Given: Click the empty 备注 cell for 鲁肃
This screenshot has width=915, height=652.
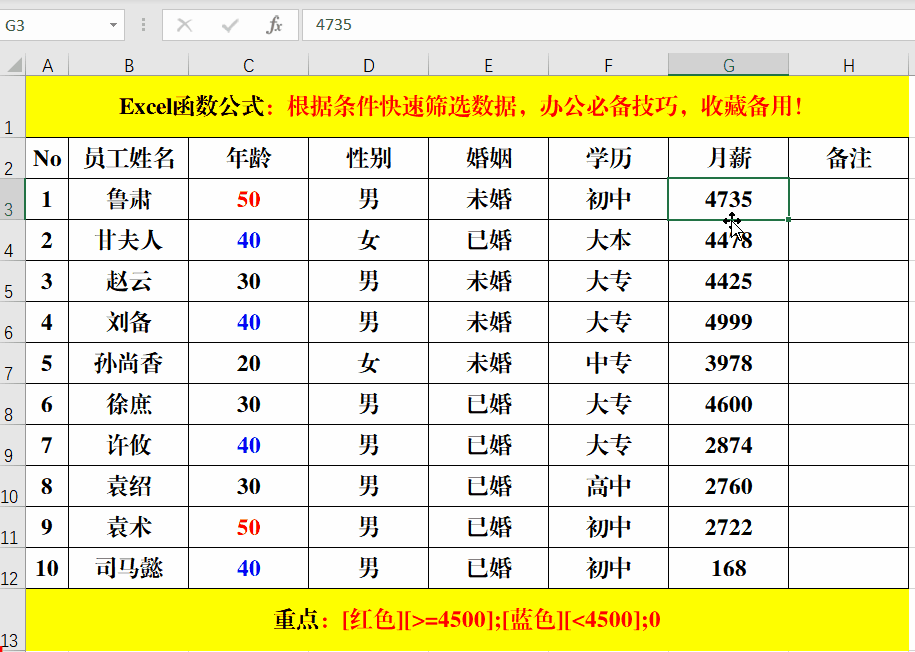Looking at the screenshot, I should [x=848, y=199].
